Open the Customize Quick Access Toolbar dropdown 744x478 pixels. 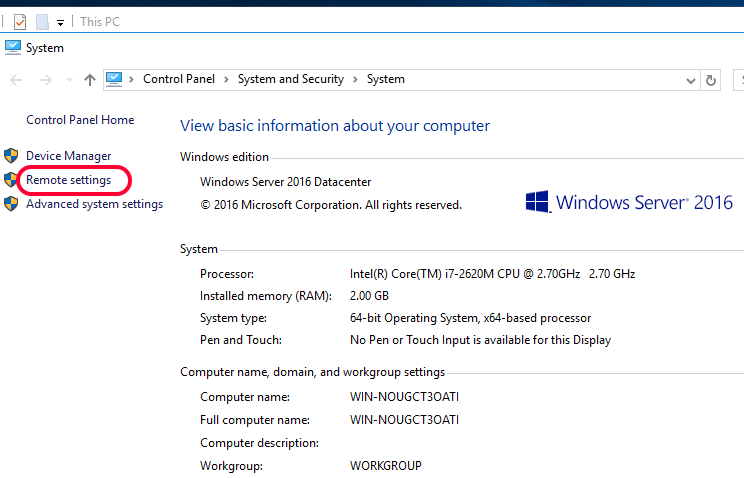pos(60,22)
